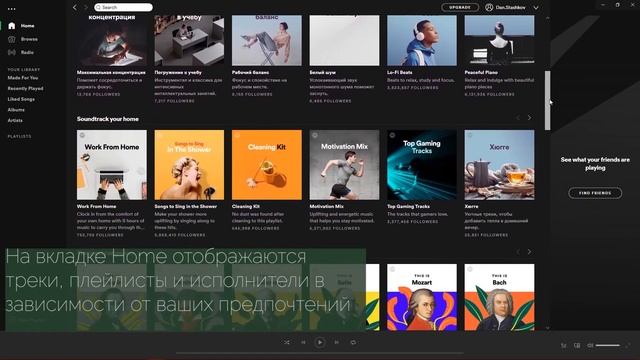Open Recently Played in library

tap(25, 88)
